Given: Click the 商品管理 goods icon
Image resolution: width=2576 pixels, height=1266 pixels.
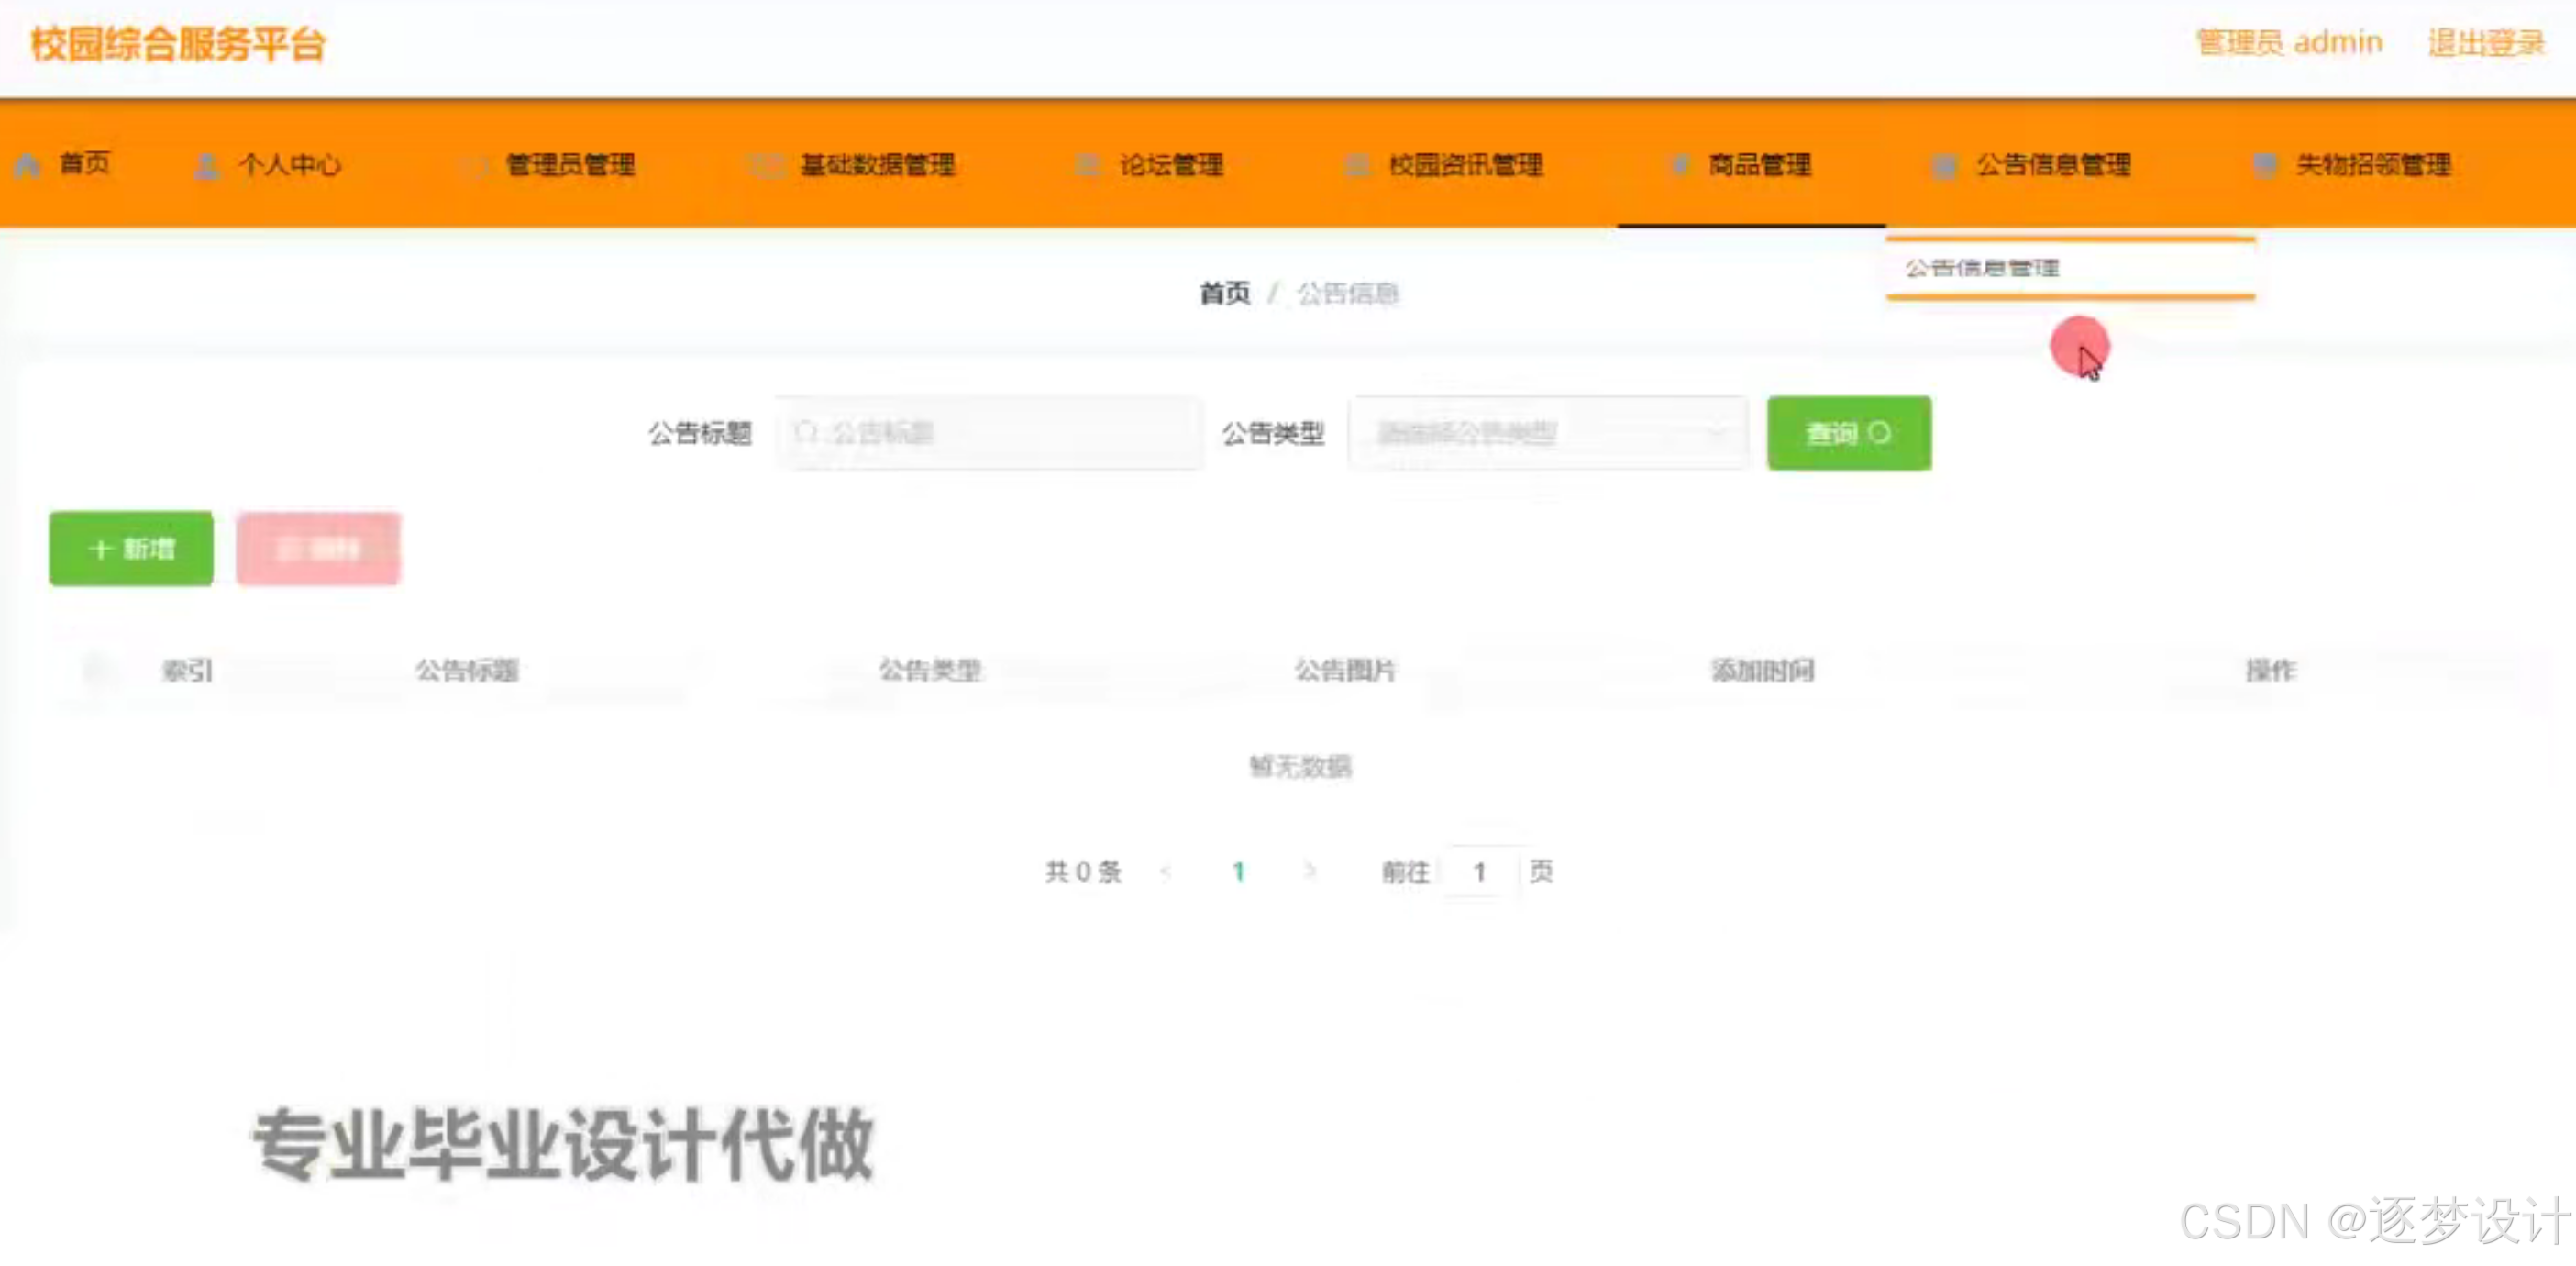Looking at the screenshot, I should (x=1682, y=166).
